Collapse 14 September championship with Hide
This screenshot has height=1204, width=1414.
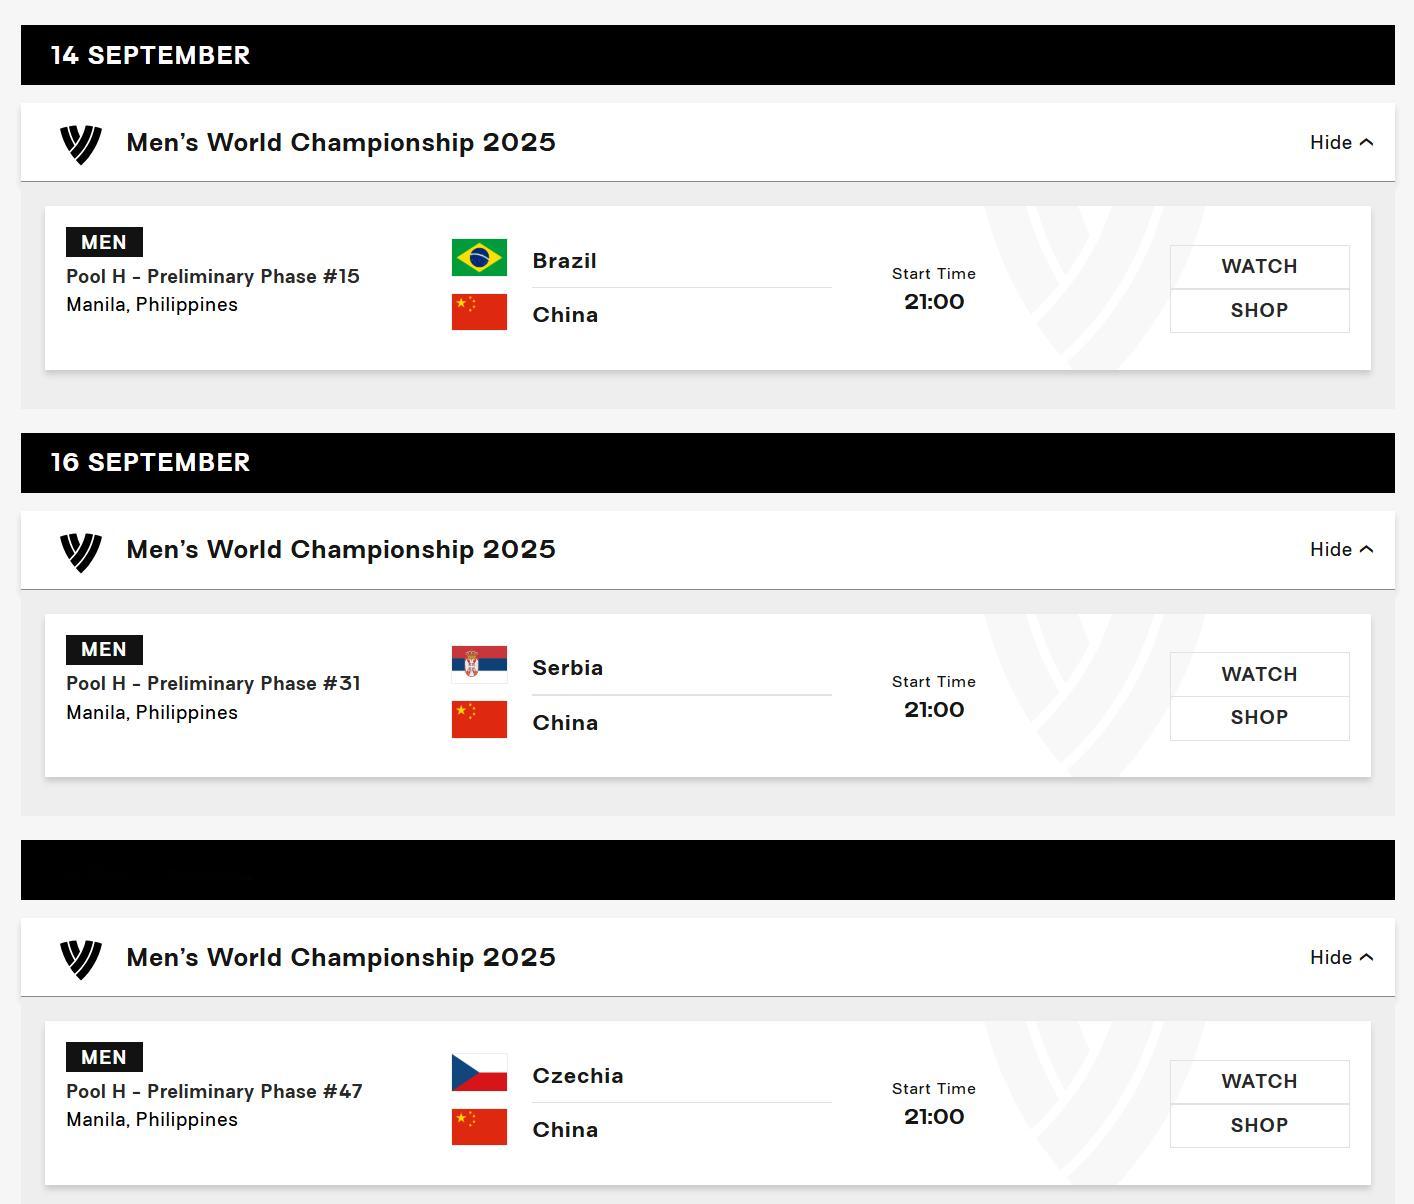(x=1341, y=143)
